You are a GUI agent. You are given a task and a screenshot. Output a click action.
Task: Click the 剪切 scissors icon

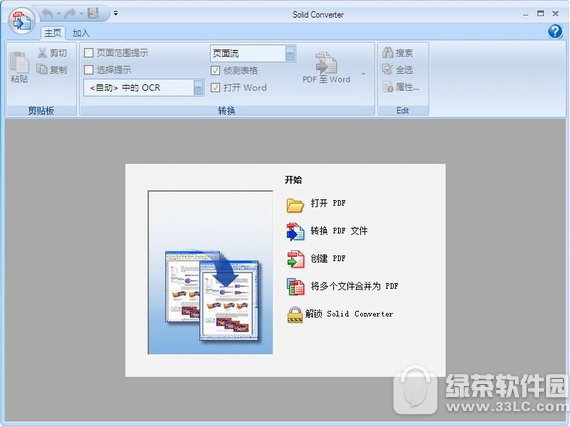coord(42,53)
